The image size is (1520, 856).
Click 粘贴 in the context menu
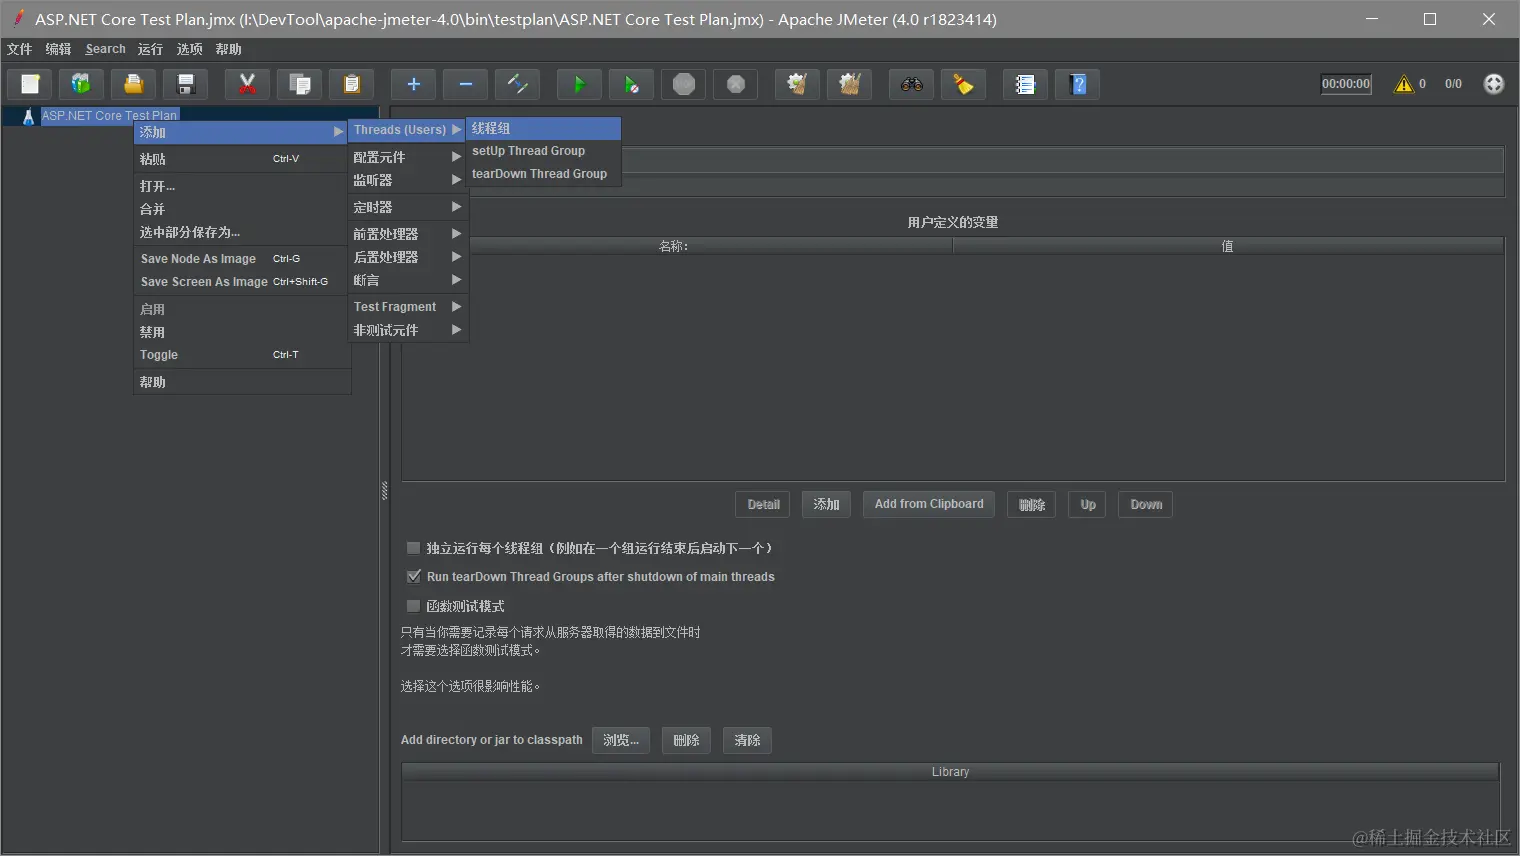tap(241, 159)
